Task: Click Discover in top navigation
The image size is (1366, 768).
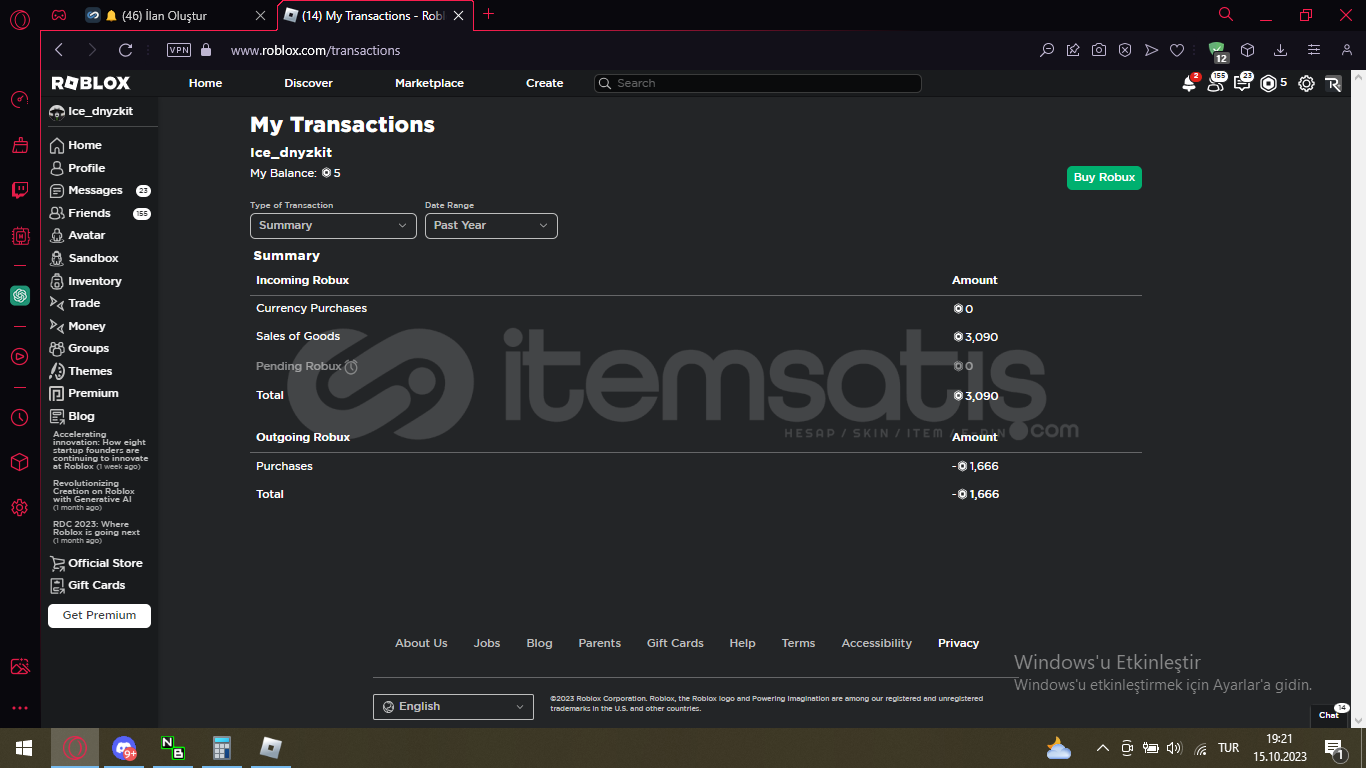Action: (308, 83)
